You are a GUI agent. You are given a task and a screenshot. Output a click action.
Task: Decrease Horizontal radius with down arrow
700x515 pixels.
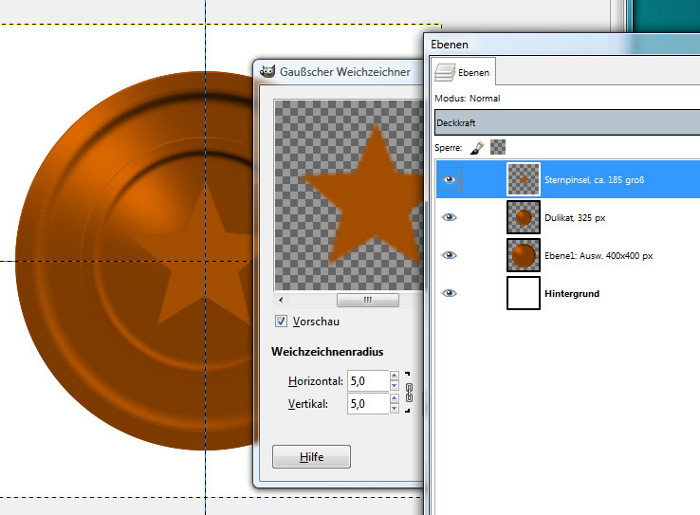394,386
